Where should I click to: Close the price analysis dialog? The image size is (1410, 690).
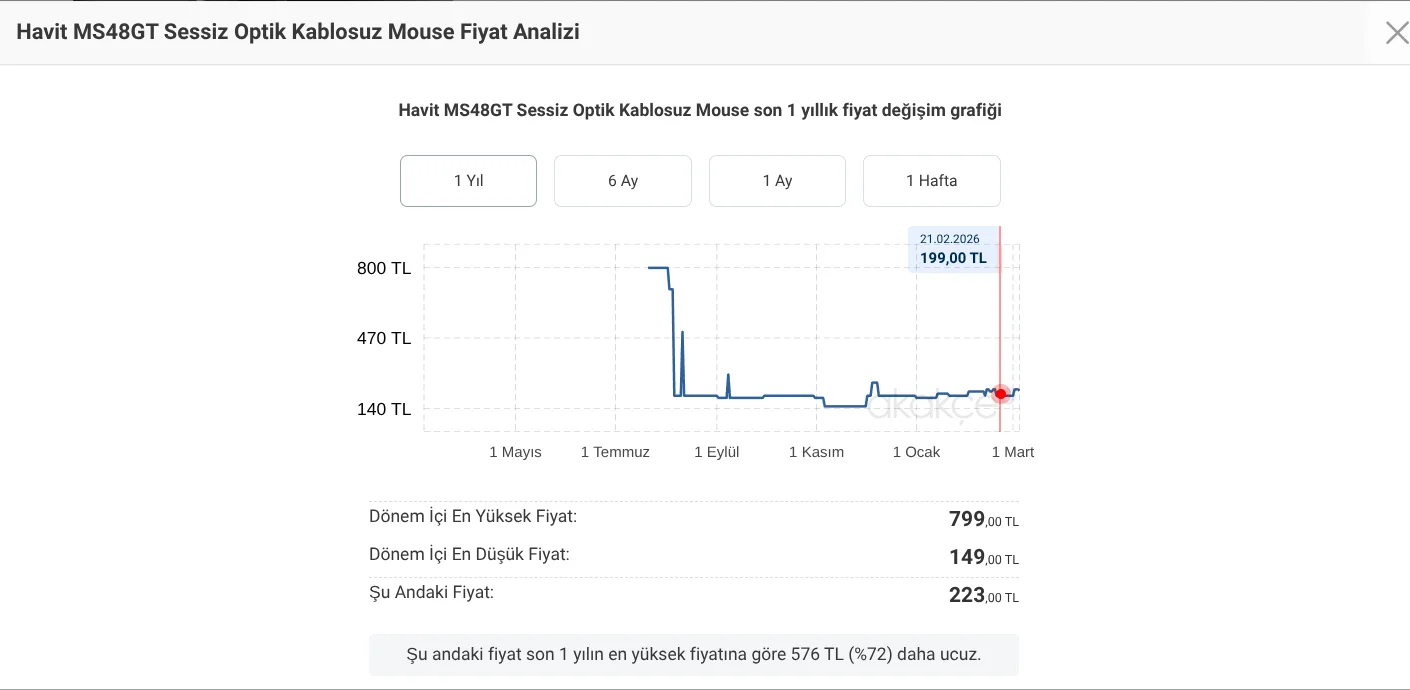coord(1396,33)
